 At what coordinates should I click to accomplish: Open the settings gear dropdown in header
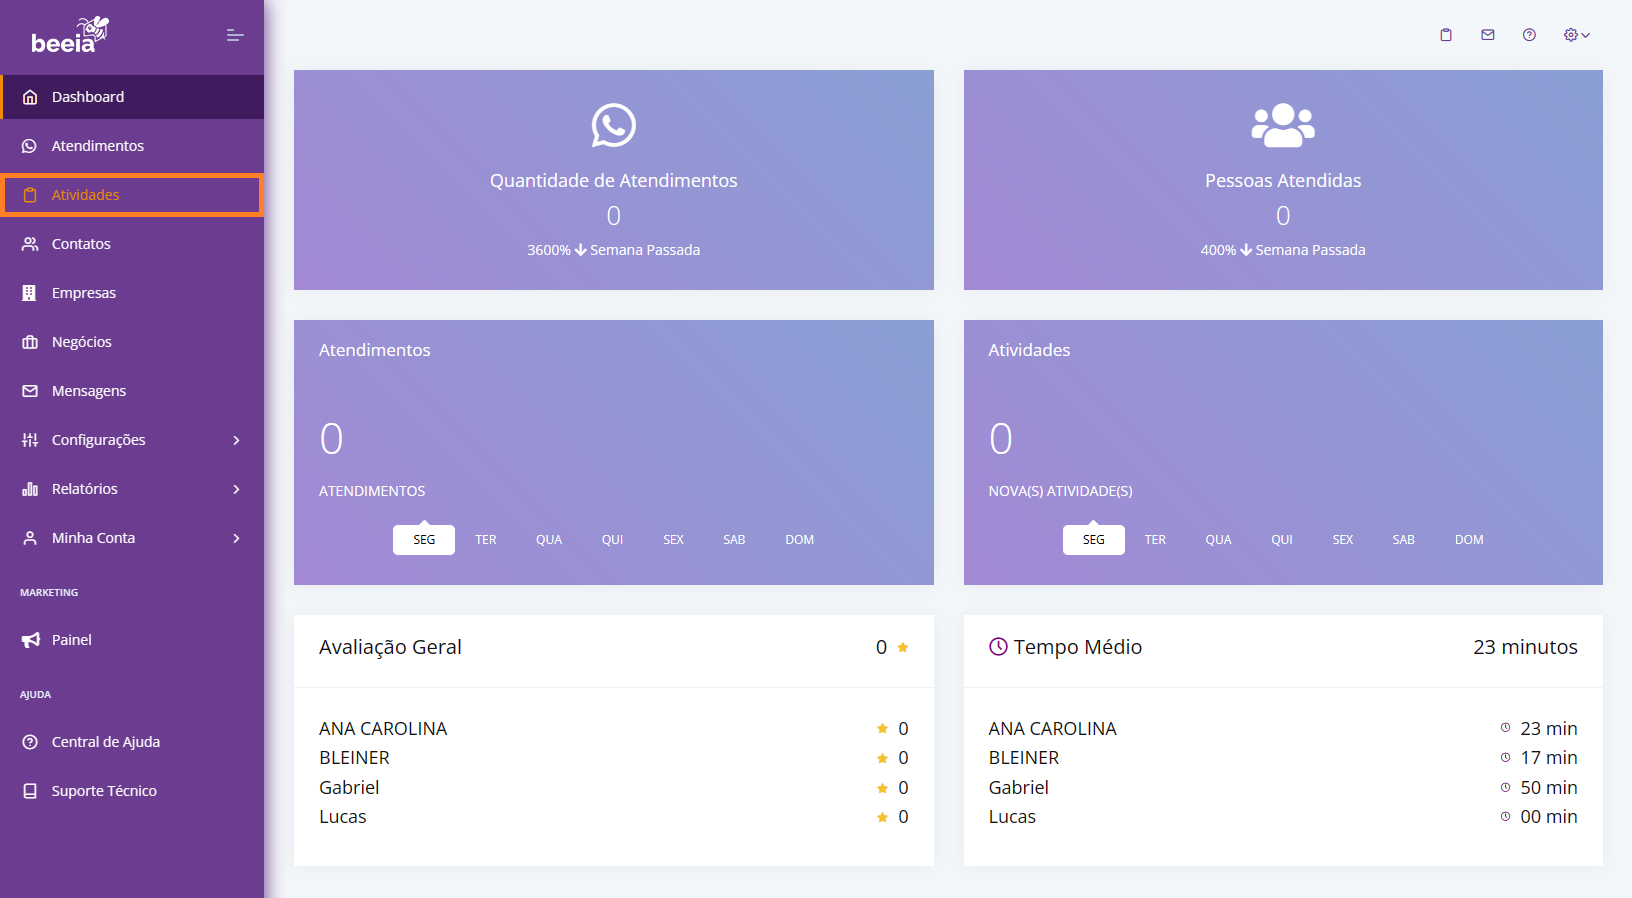coord(1577,35)
